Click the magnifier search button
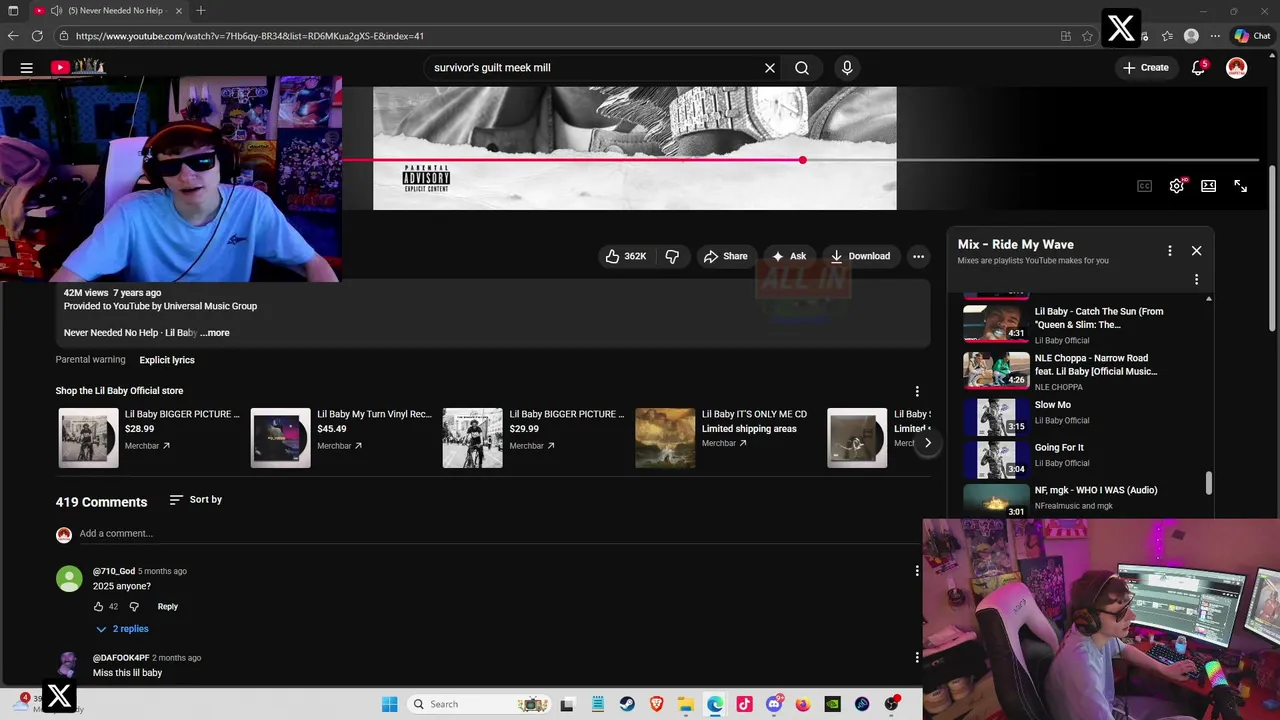This screenshot has height=720, width=1280. [802, 68]
